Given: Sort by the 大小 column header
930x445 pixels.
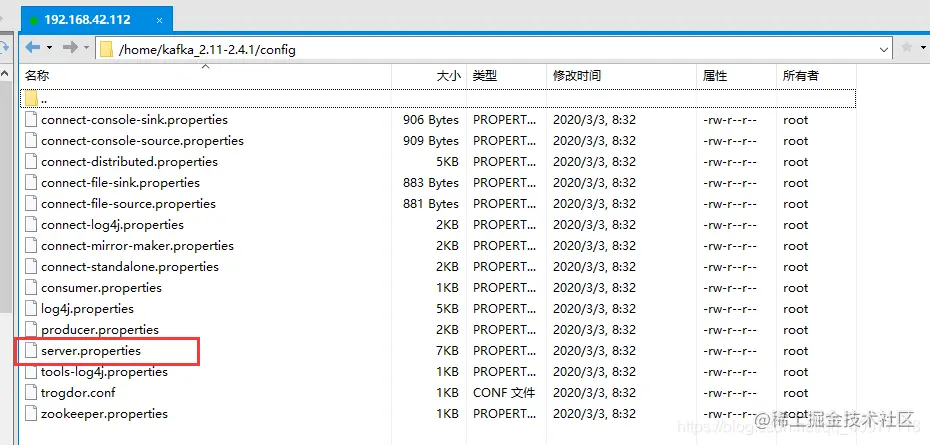Looking at the screenshot, I should tap(429, 75).
